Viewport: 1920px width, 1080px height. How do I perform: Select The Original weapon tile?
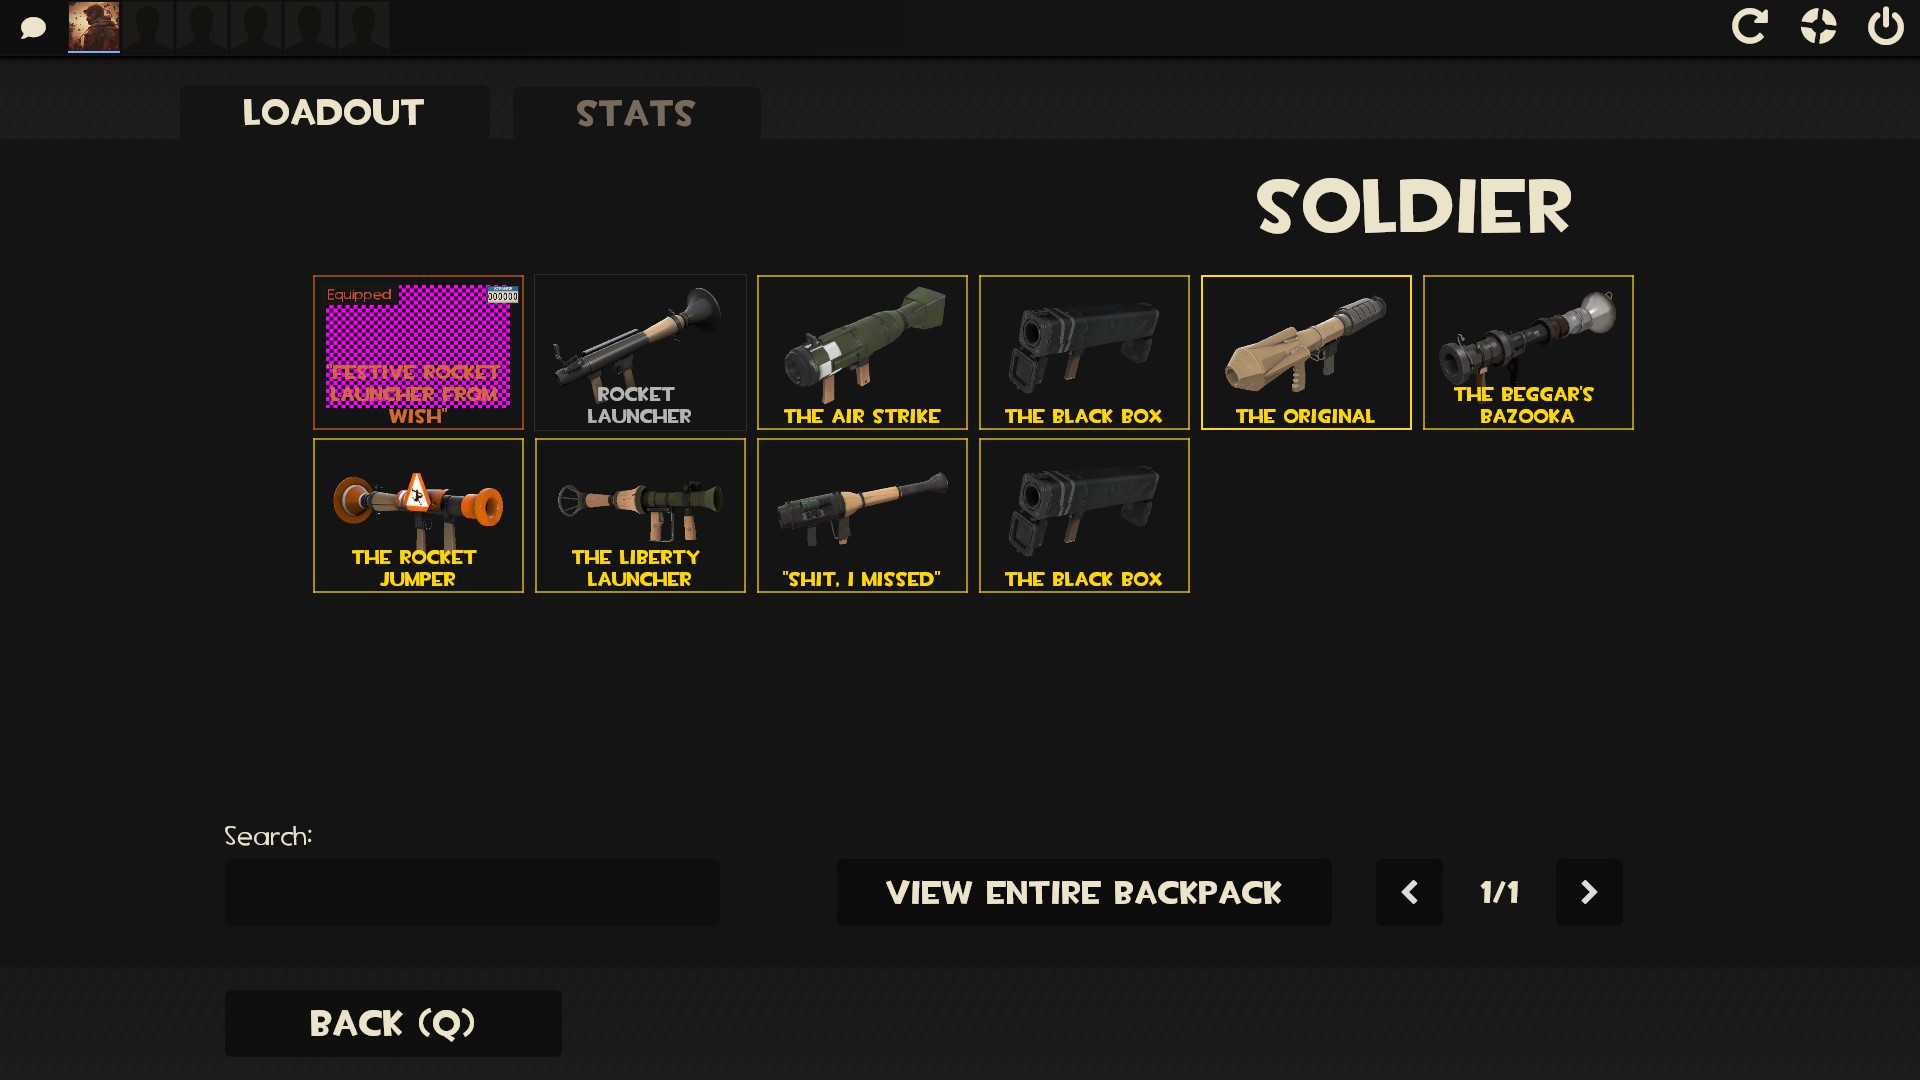(1306, 352)
